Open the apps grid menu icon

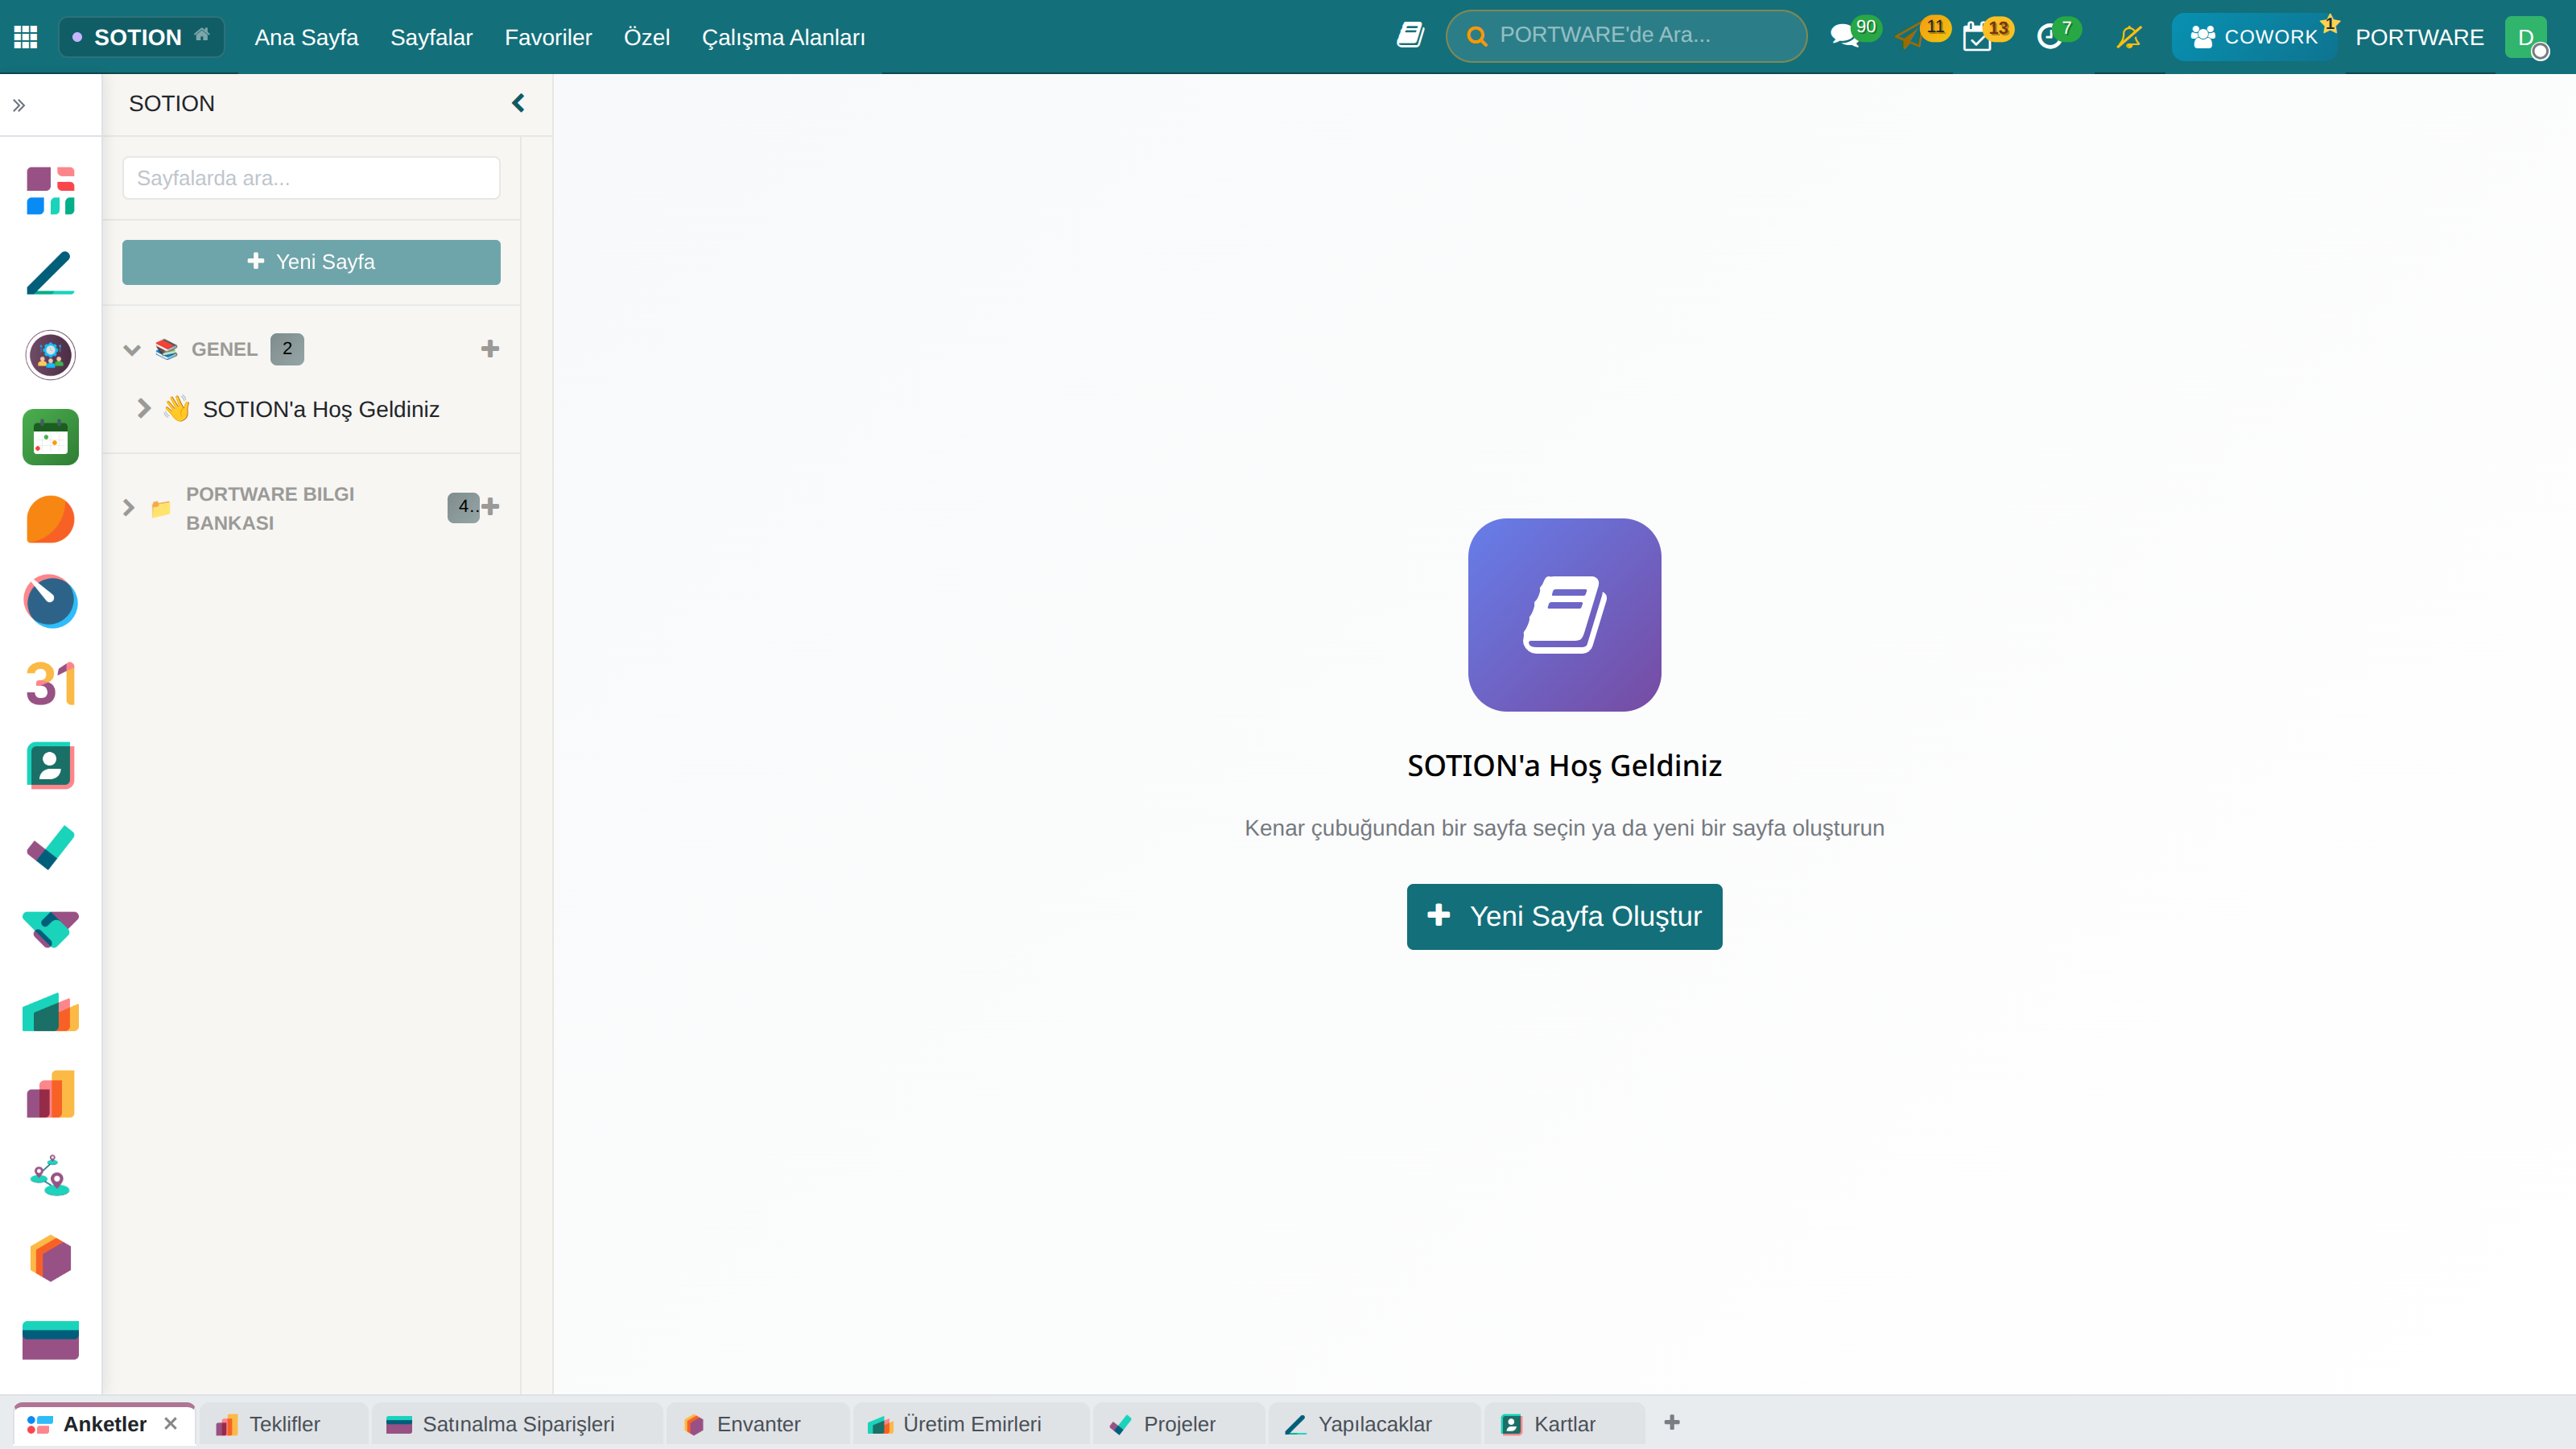coord(26,37)
